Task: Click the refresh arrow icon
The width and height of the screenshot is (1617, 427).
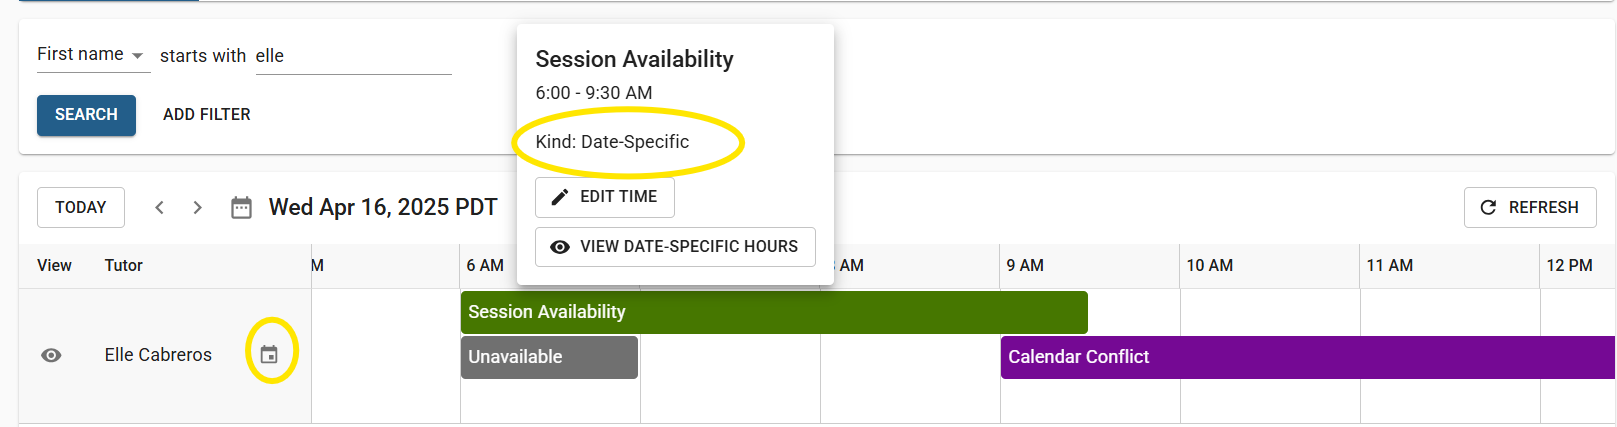Action: 1488,207
